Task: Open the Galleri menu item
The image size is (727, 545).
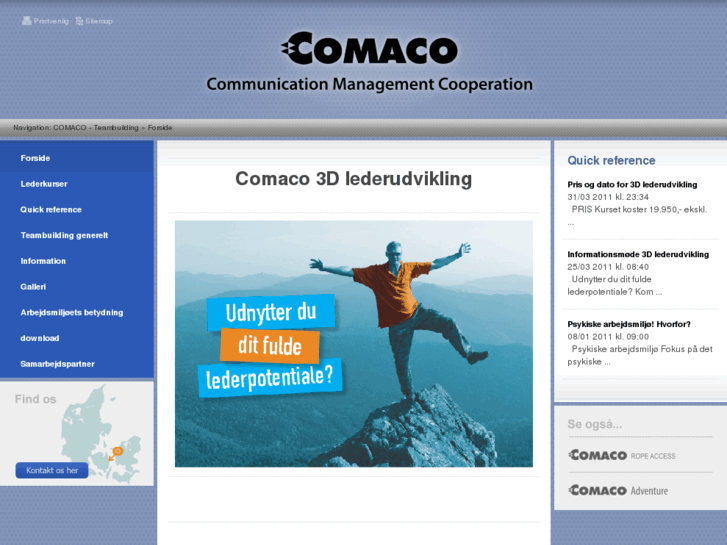Action: (x=33, y=287)
